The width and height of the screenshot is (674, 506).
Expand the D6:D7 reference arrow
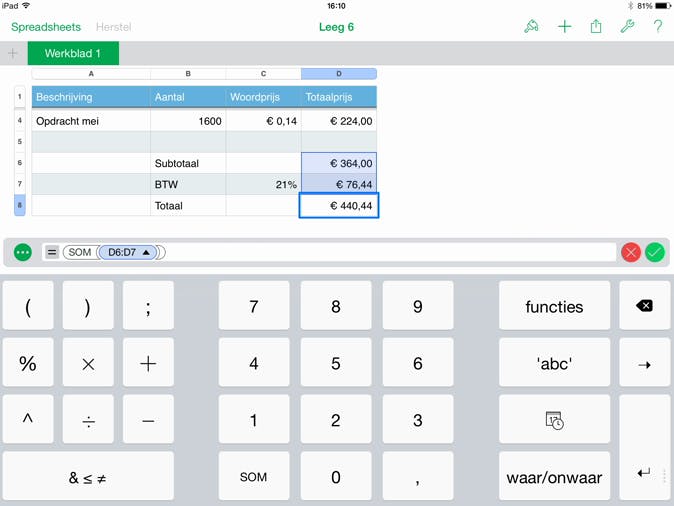(x=146, y=252)
